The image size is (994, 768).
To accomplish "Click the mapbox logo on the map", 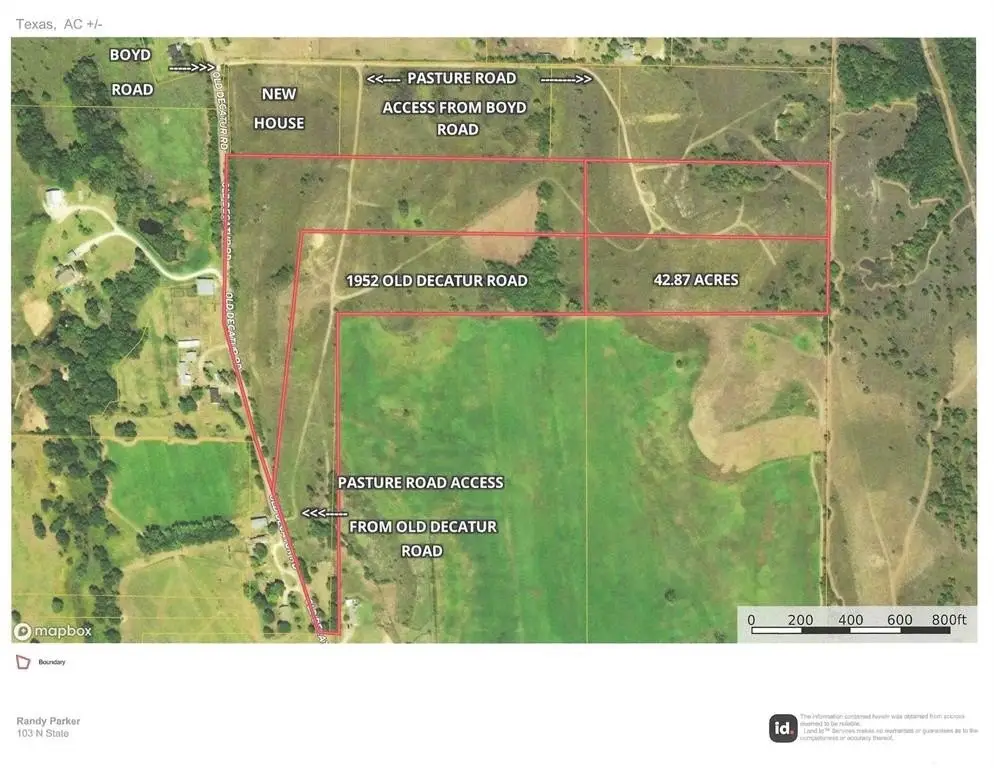I will pos(53,631).
